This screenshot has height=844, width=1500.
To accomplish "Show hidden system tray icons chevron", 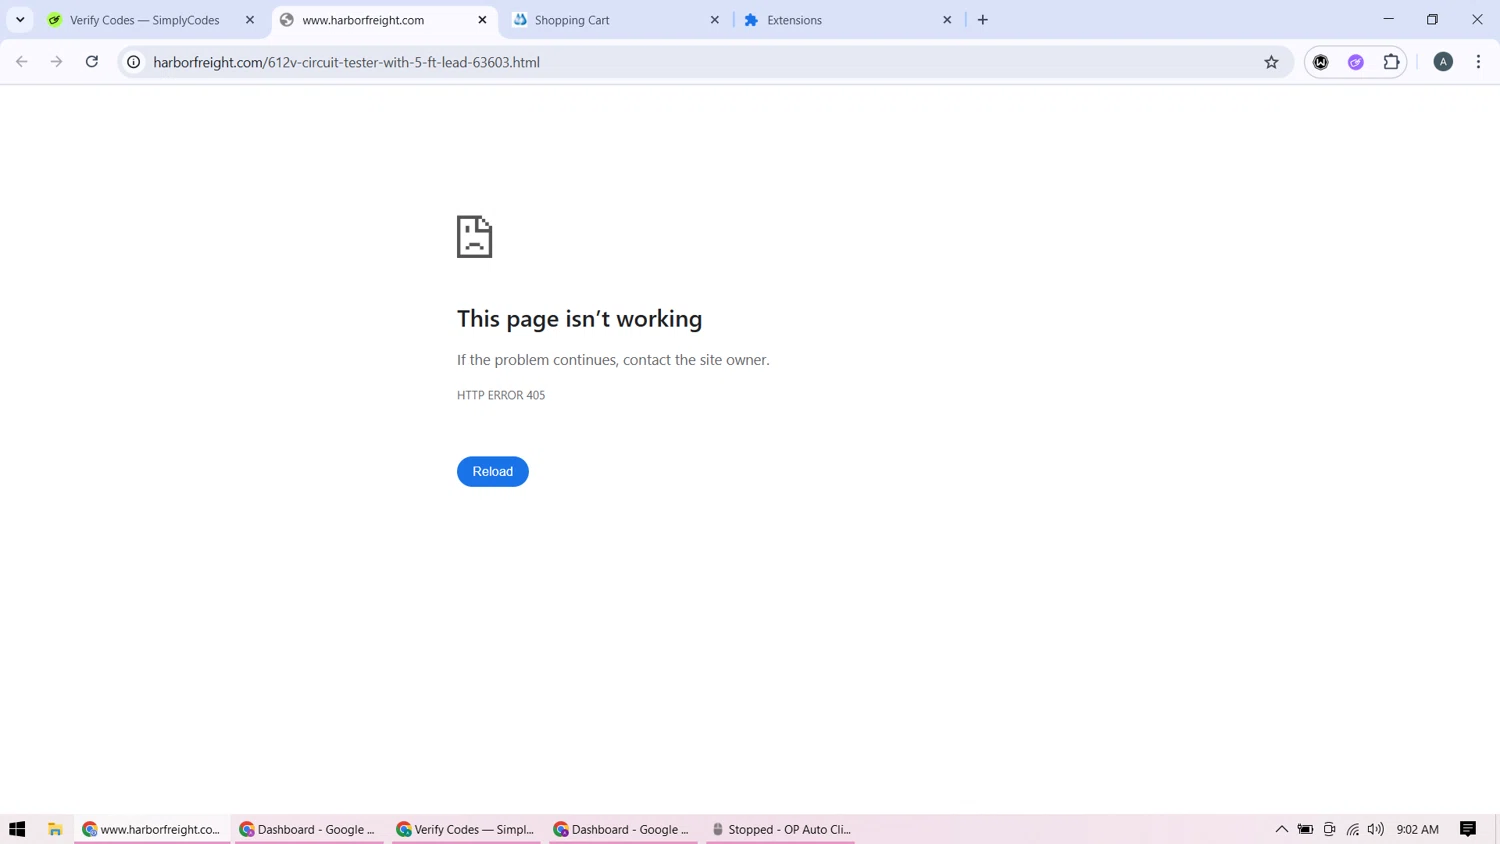I will pos(1281,829).
